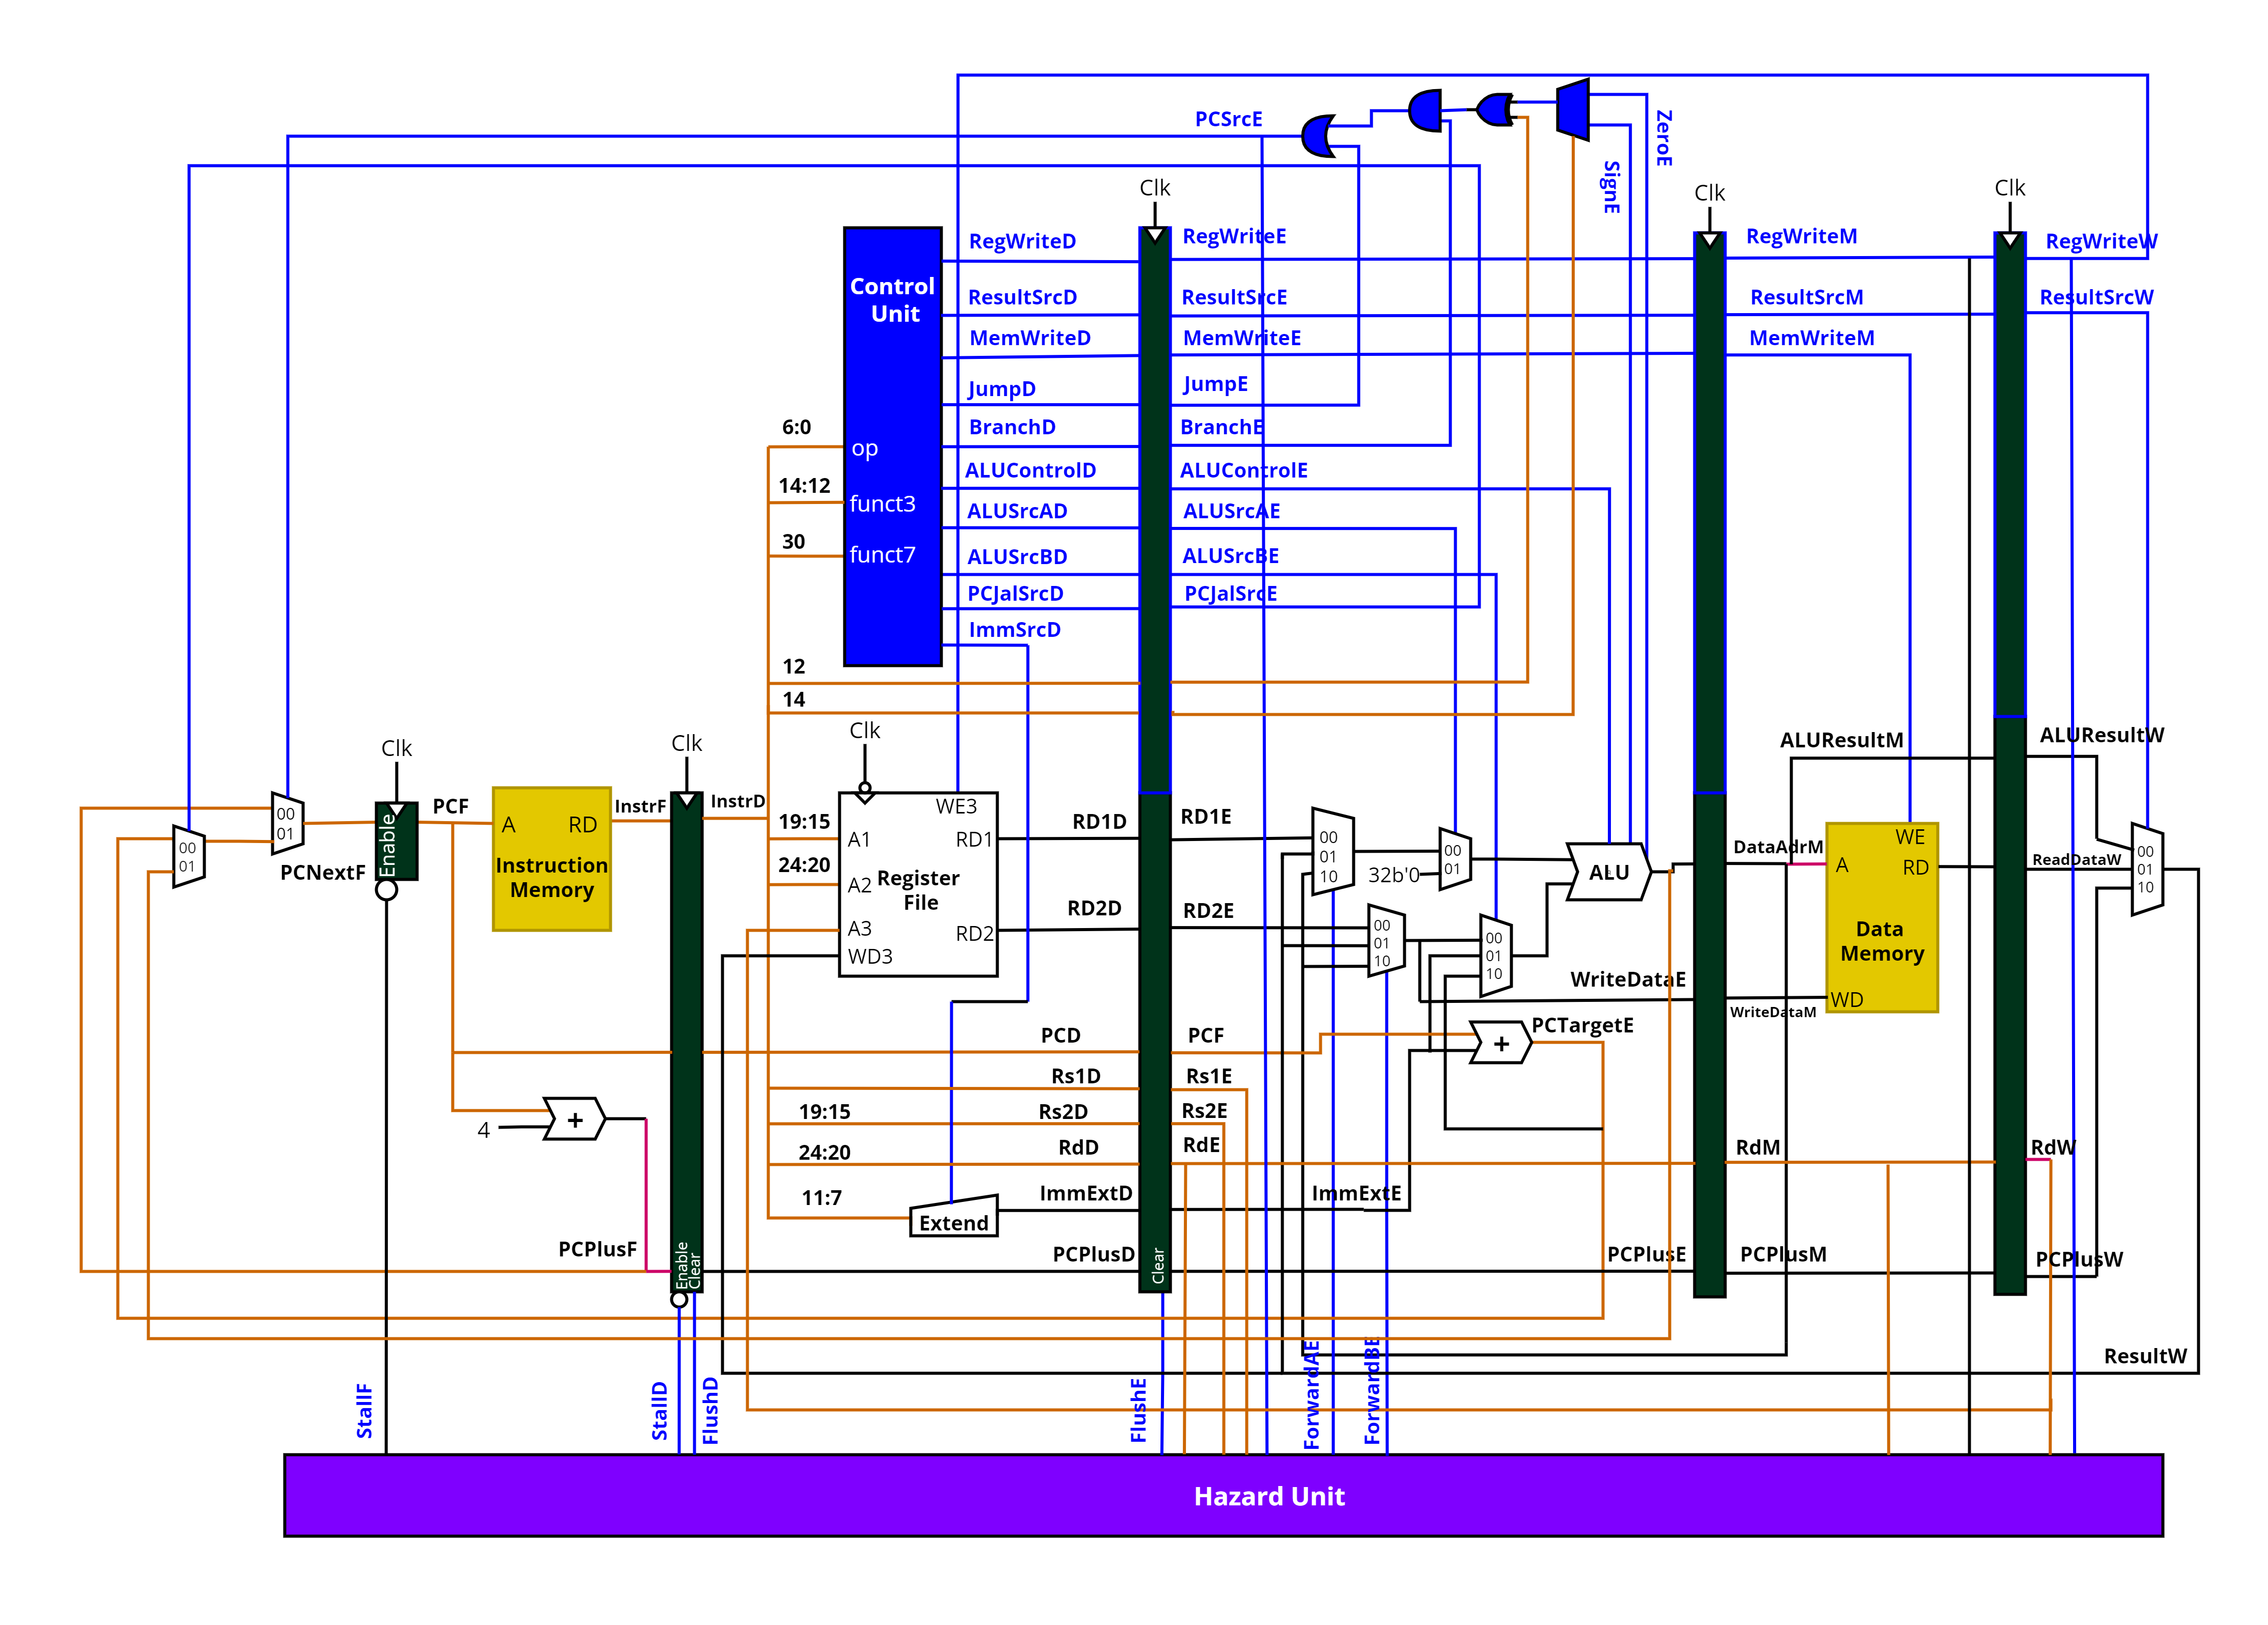The width and height of the screenshot is (2268, 1625).
Task: Click the ALUResultW label
Action: click(2101, 735)
